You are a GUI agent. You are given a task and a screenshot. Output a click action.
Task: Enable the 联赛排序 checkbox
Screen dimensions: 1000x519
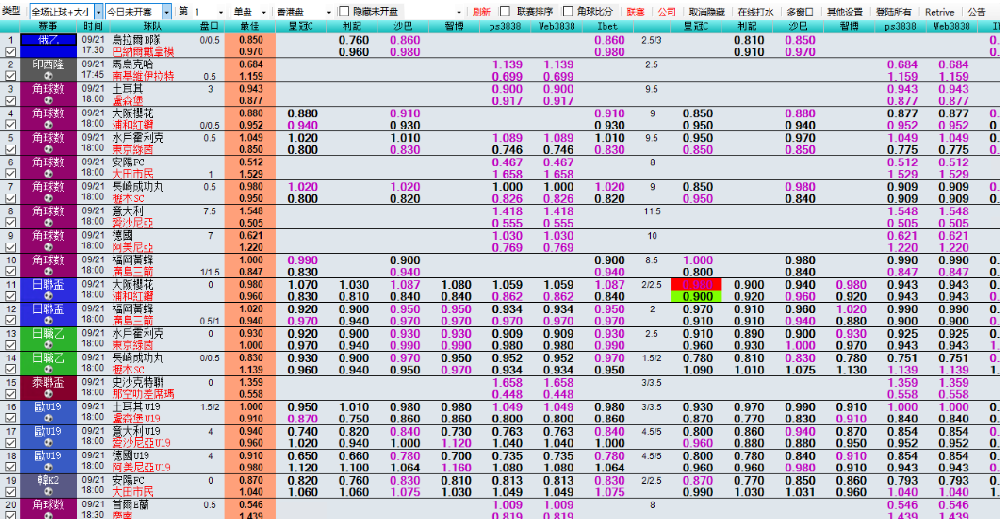504,11
